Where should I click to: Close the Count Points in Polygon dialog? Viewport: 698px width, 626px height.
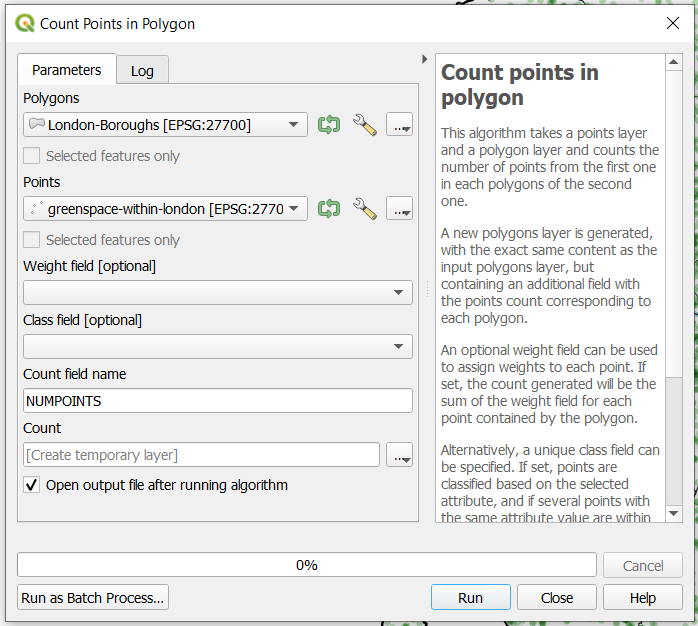pyautogui.click(x=673, y=23)
